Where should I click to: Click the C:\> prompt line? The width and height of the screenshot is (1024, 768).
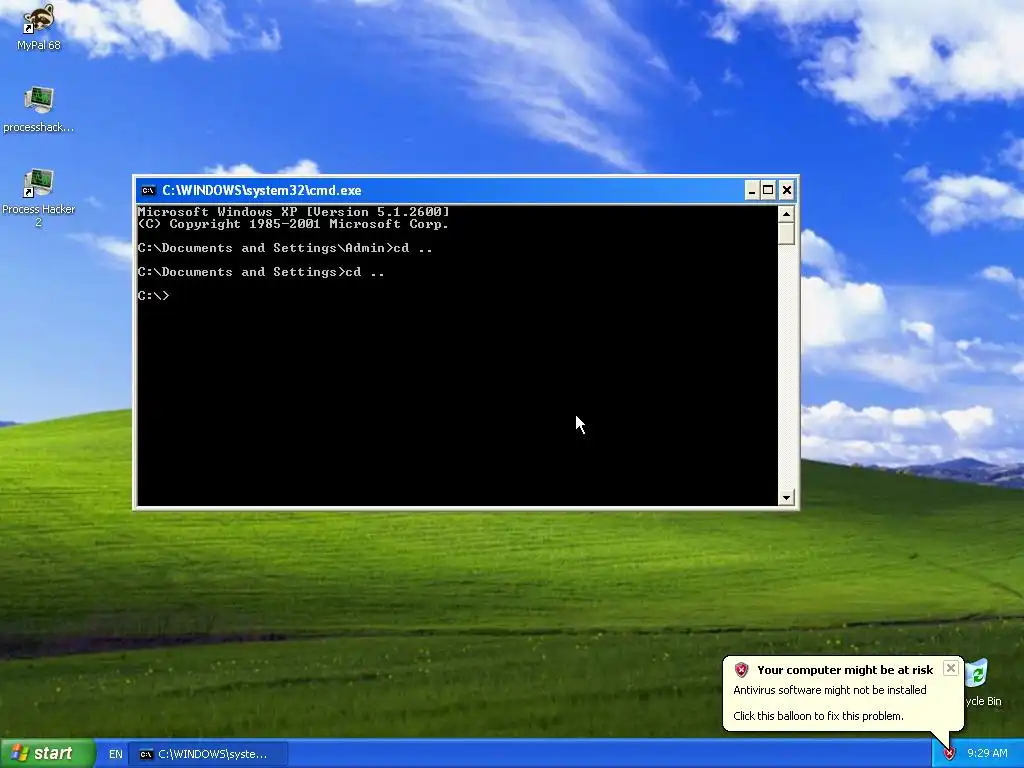(x=153, y=296)
